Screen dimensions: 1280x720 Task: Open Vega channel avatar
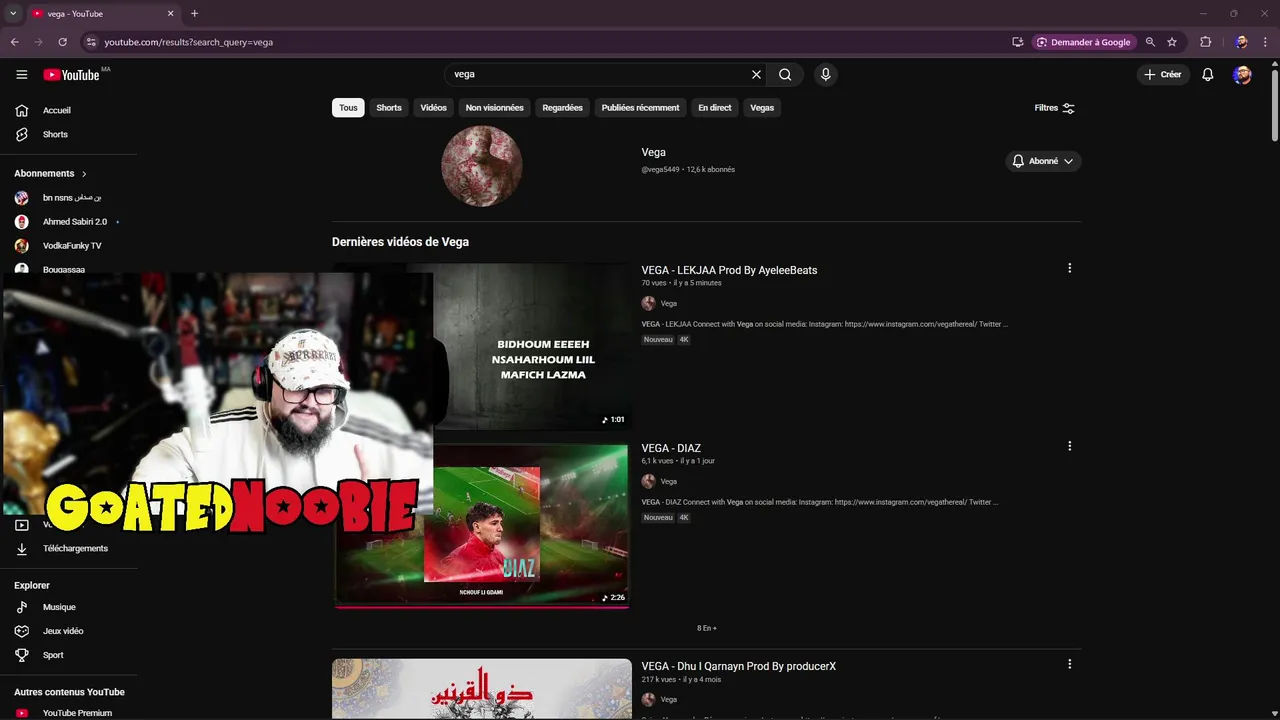(x=482, y=166)
